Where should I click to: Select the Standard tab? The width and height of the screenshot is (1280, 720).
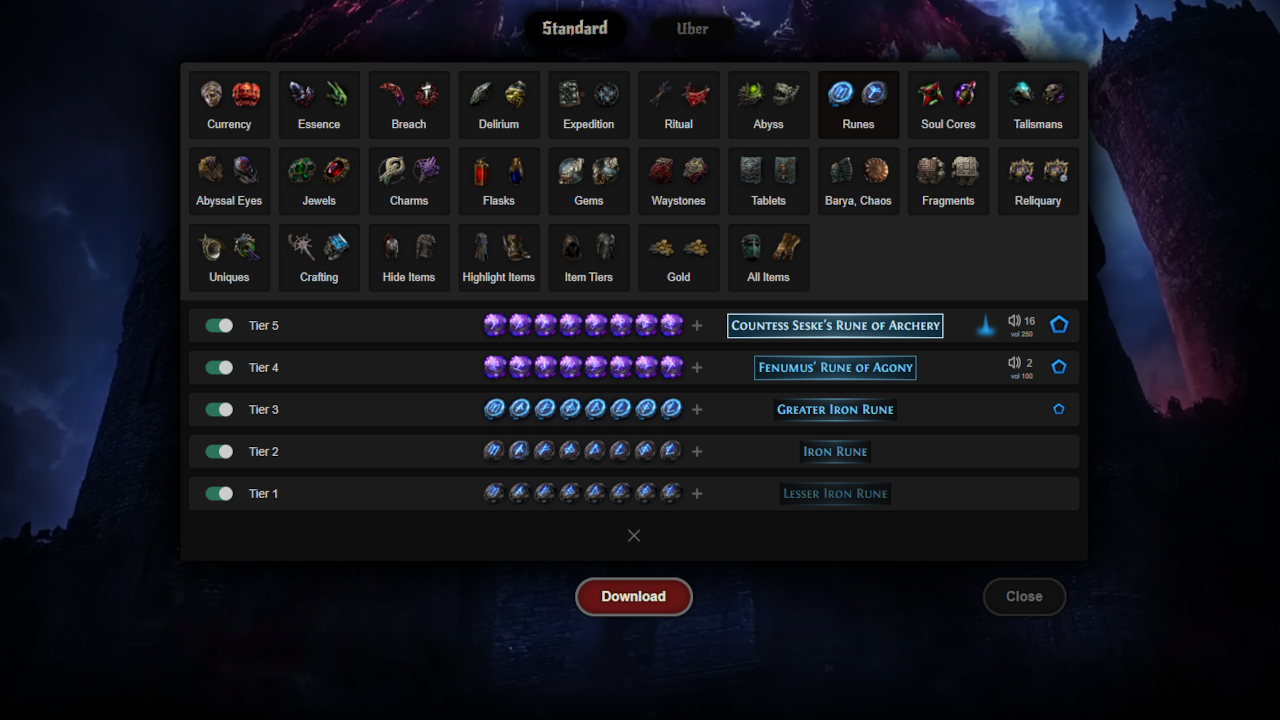575,28
